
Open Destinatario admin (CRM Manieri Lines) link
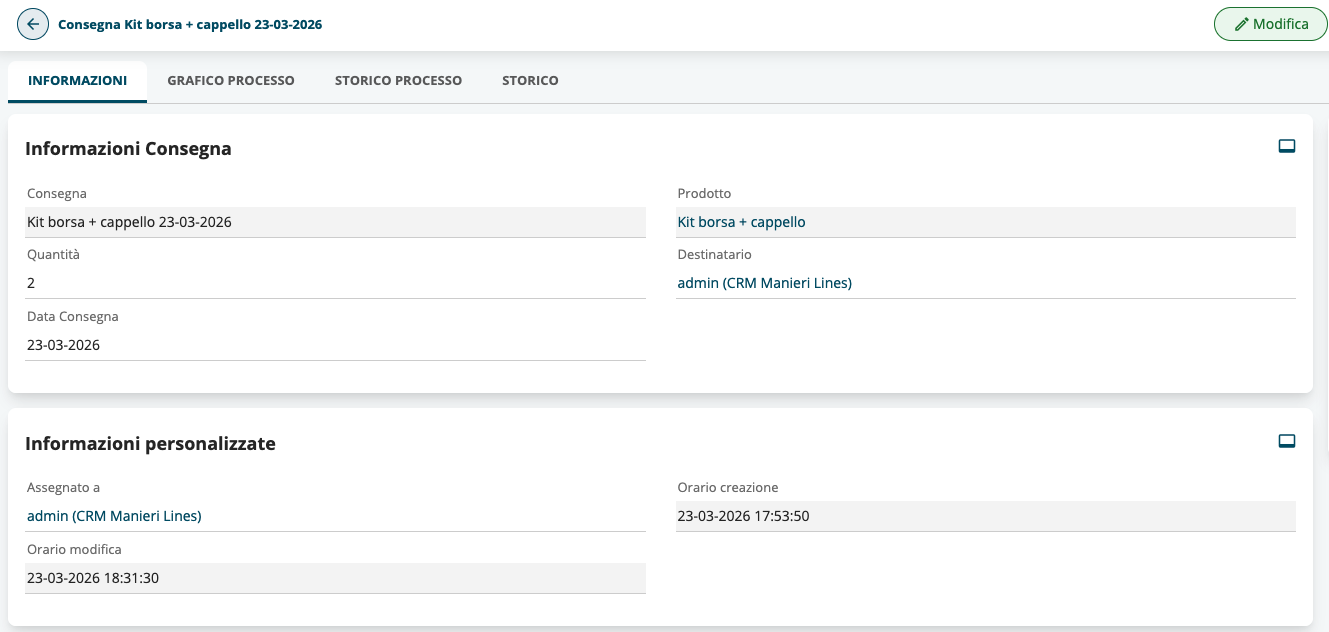[x=764, y=283]
